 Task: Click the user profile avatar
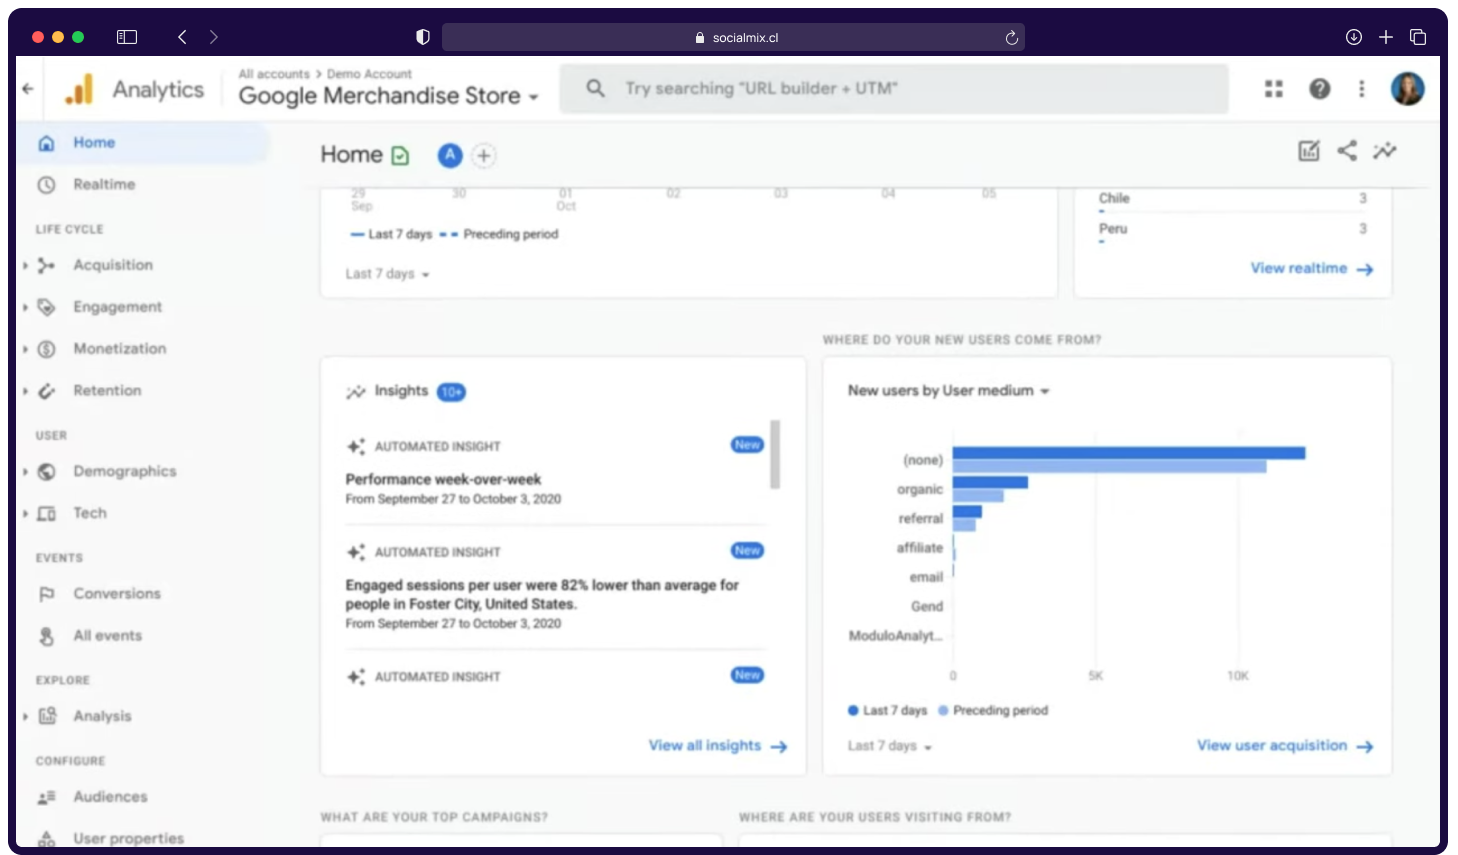point(1407,89)
